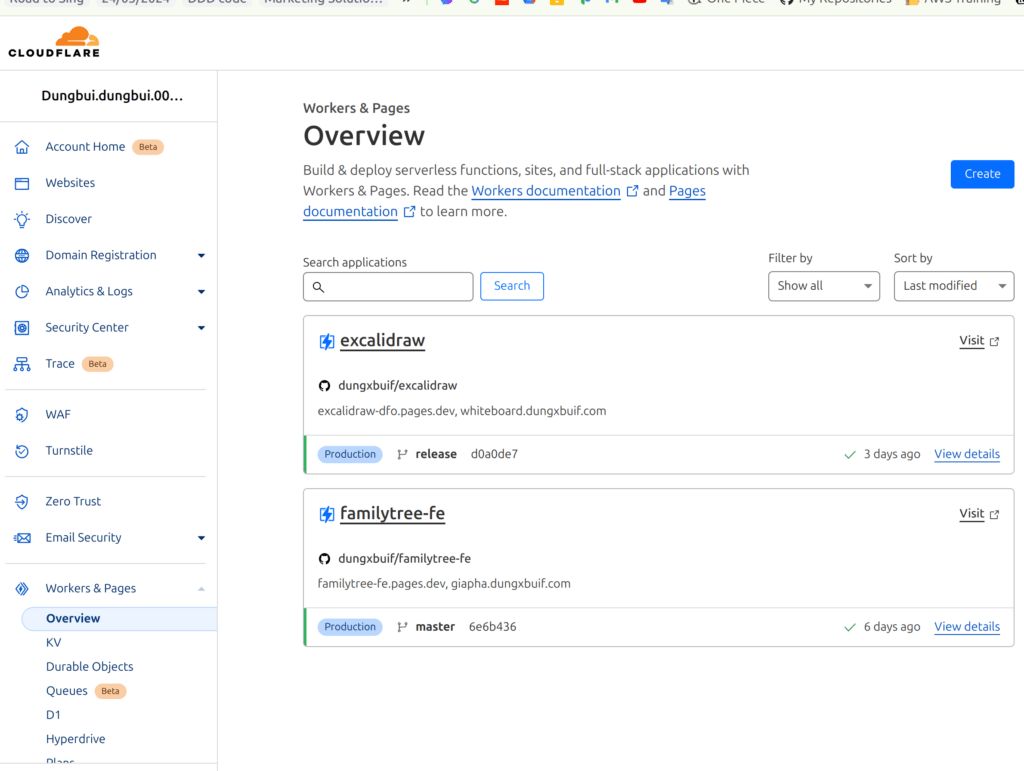View details of excalidraw deployment
Screen dimensions: 1024x771
(967, 454)
